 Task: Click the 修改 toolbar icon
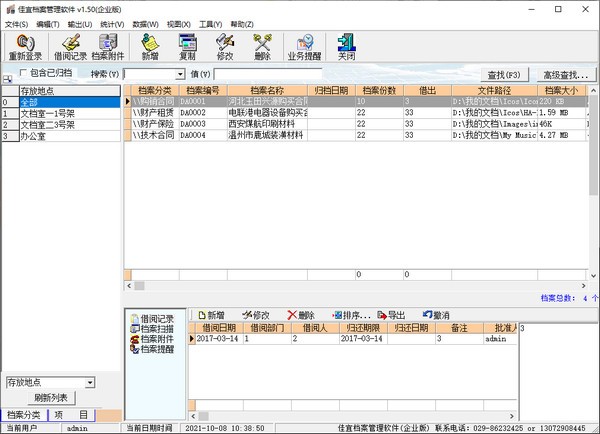point(225,47)
